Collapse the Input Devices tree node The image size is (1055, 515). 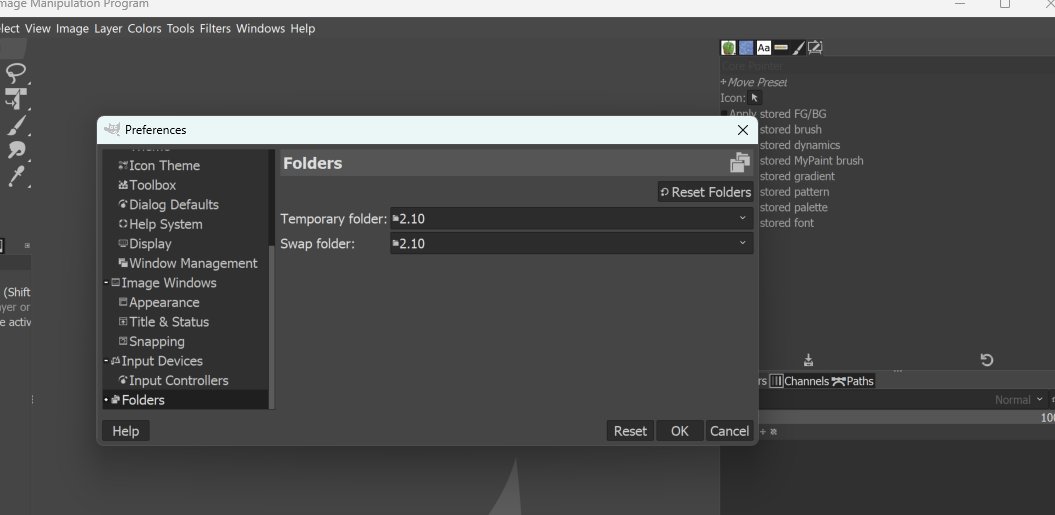click(x=106, y=361)
